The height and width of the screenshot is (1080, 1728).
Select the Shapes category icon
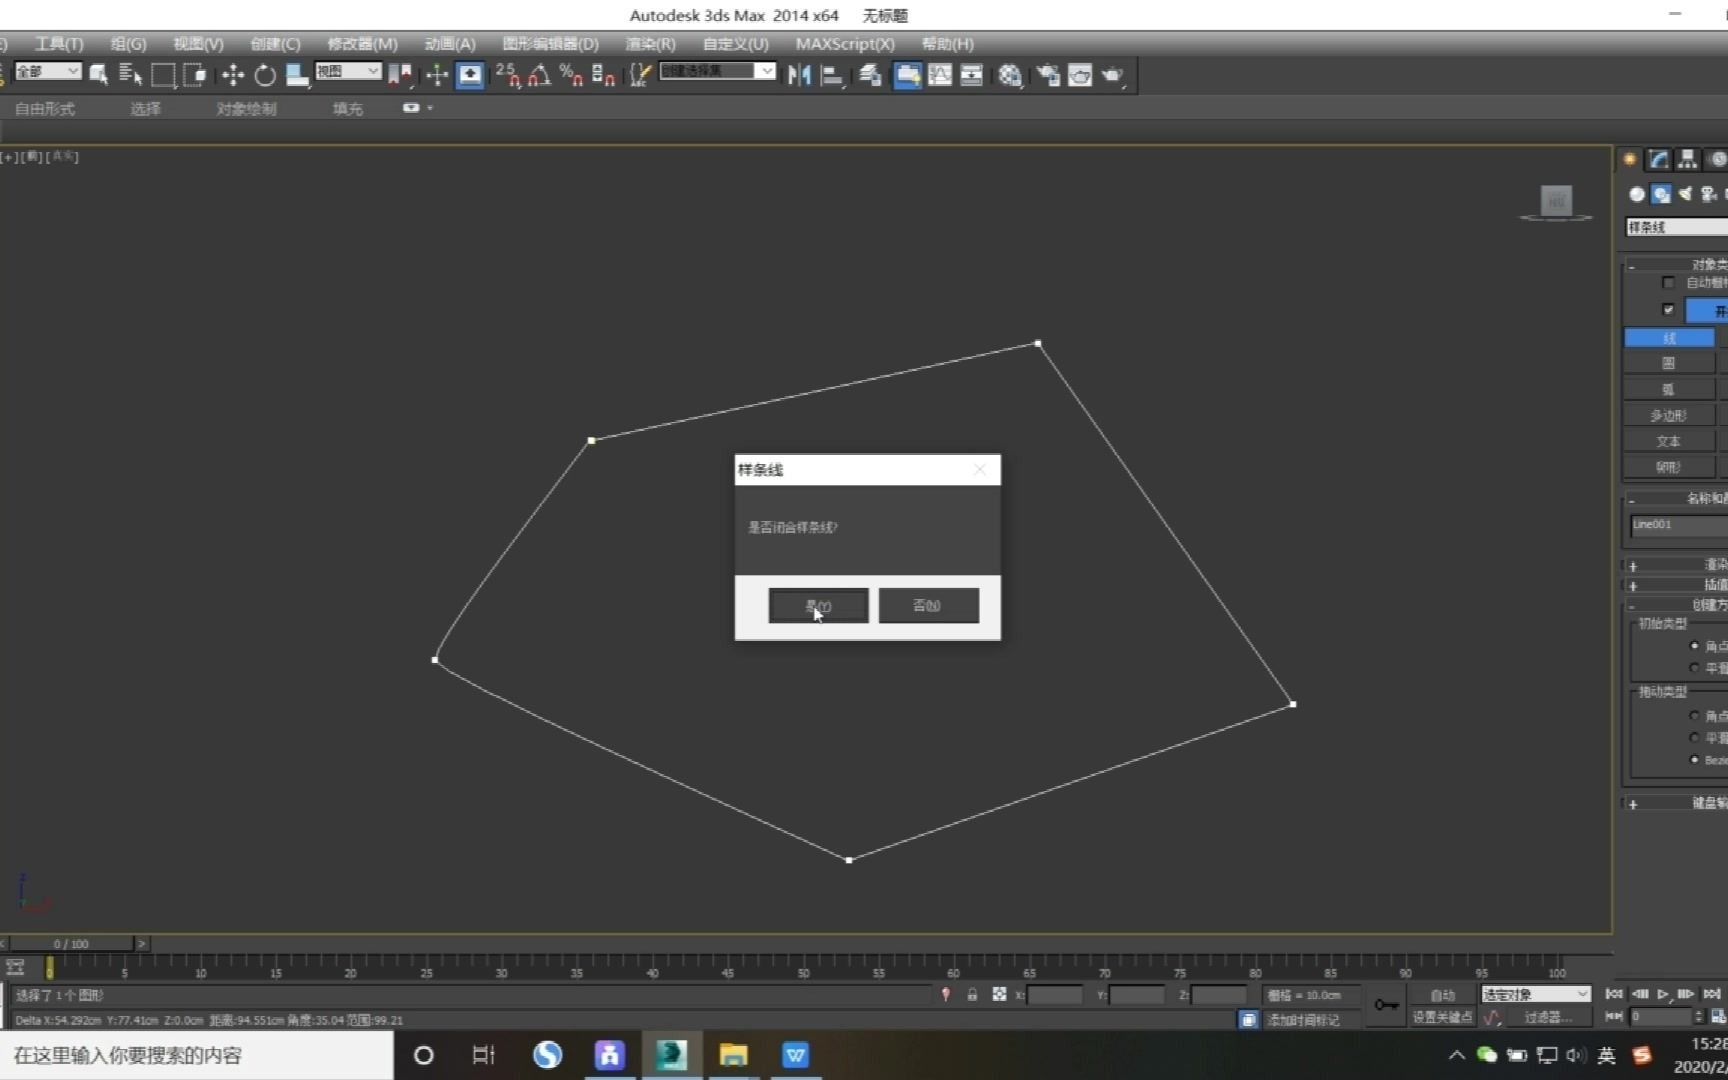click(1661, 195)
